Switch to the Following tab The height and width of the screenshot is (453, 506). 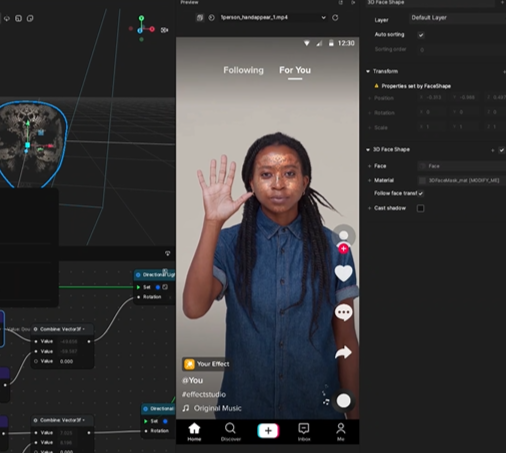[x=243, y=70]
